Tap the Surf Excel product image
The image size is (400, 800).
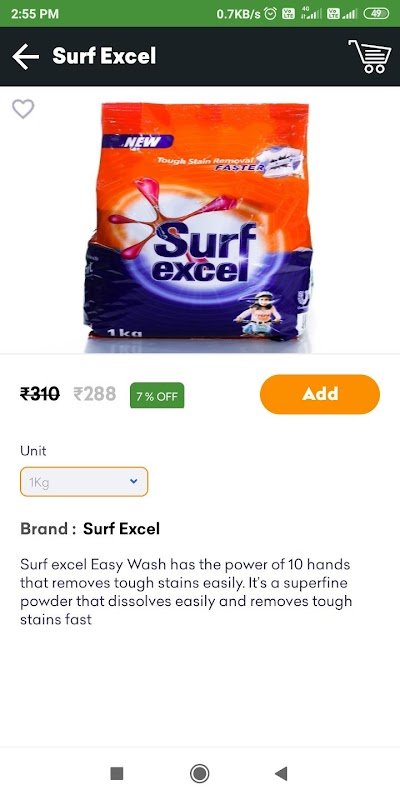click(198, 221)
